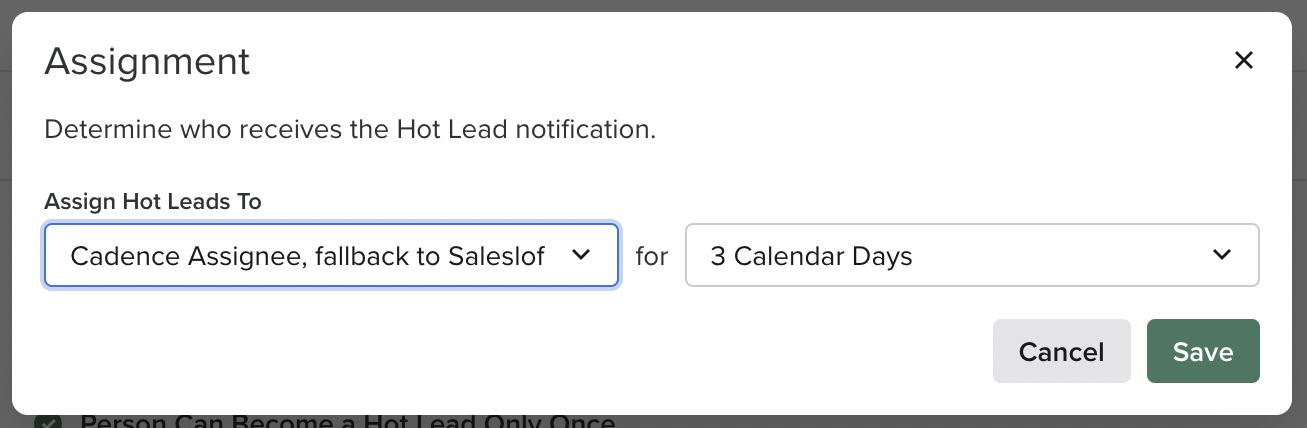
Task: Save the Hot Lead assignment settings
Action: point(1203,351)
